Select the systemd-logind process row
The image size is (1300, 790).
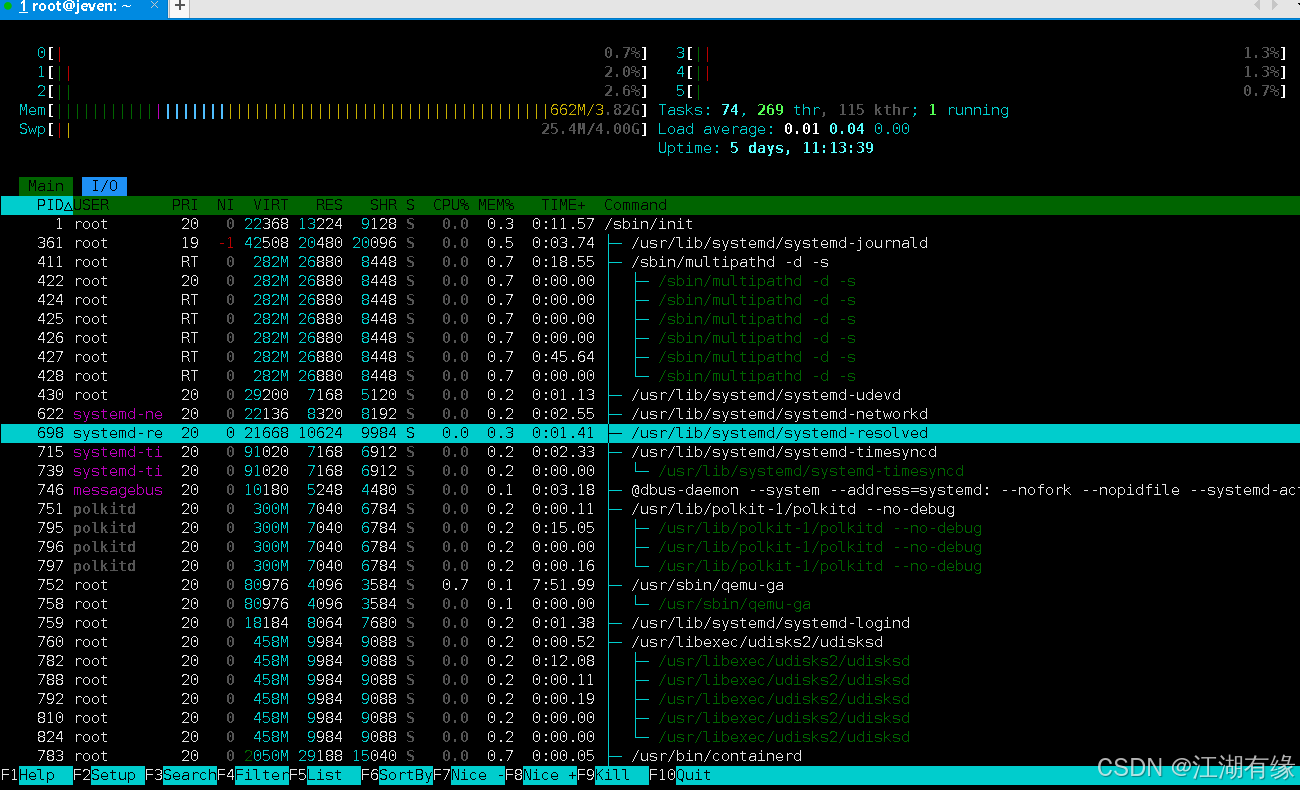pyautogui.click(x=650, y=623)
